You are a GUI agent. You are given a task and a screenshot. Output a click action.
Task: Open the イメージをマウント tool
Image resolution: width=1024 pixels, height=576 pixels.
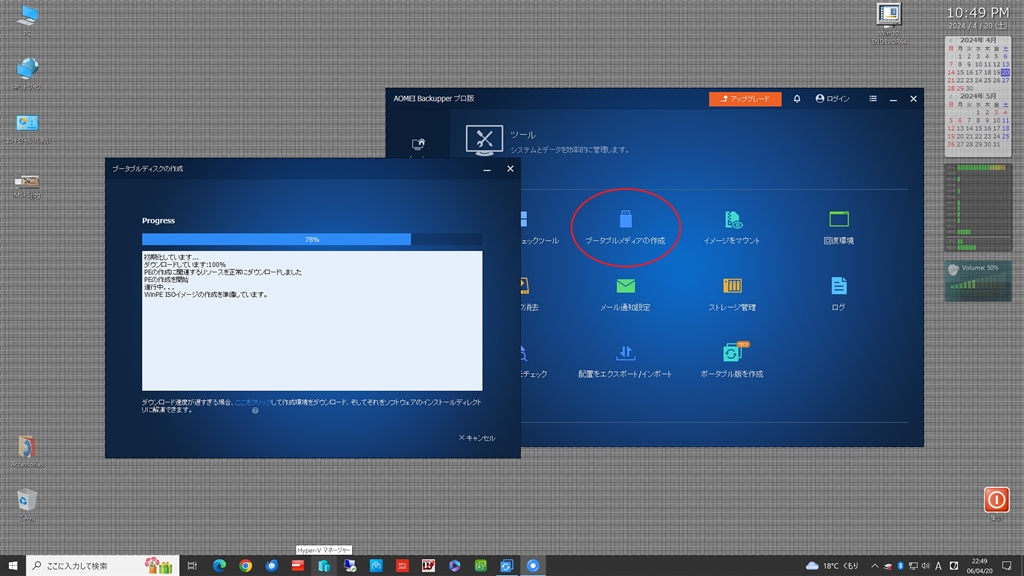[x=731, y=227]
